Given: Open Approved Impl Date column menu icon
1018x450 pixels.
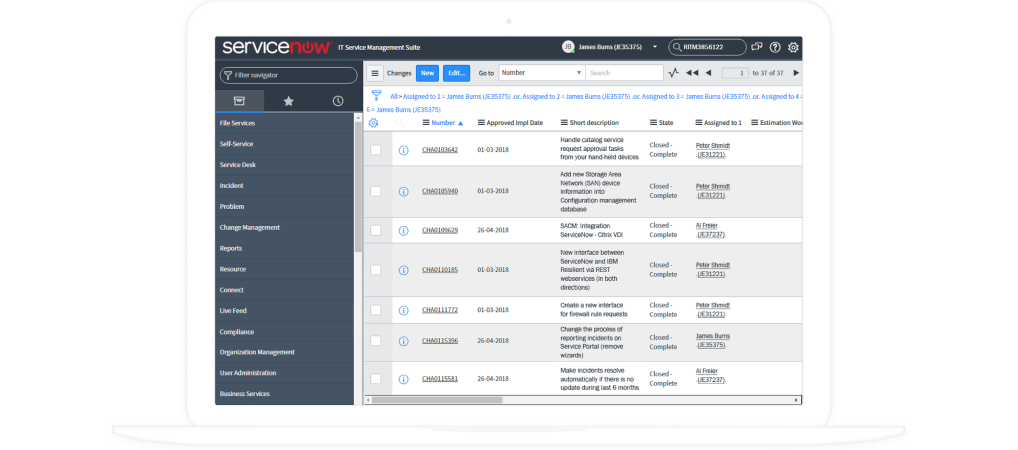Looking at the screenshot, I should click(481, 123).
